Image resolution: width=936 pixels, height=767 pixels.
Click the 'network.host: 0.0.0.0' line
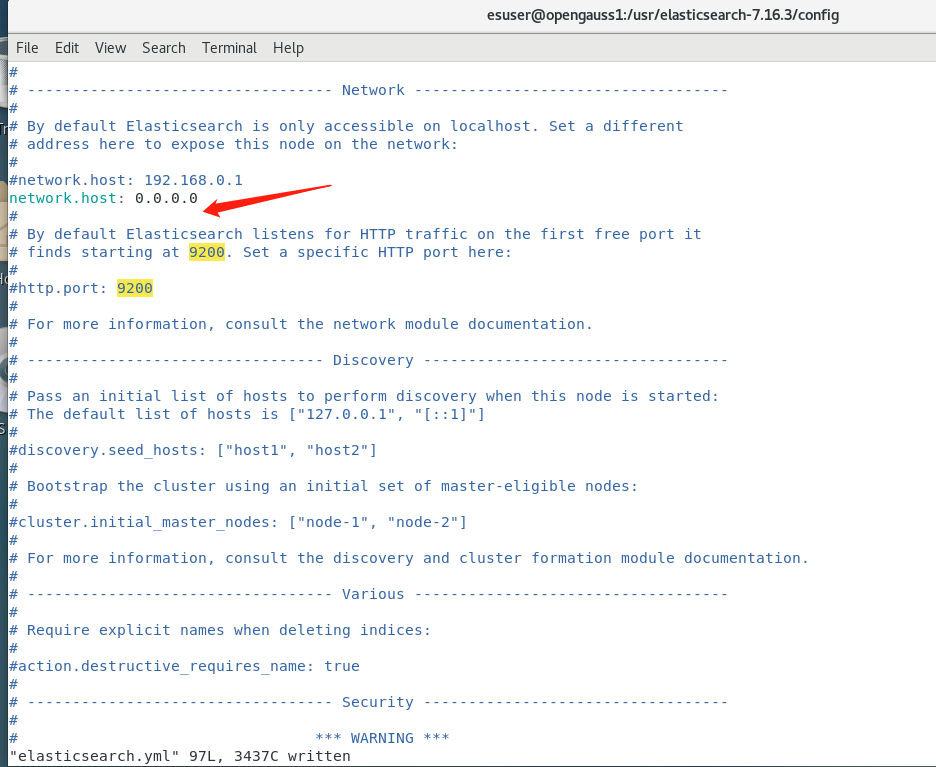[x=103, y=198]
